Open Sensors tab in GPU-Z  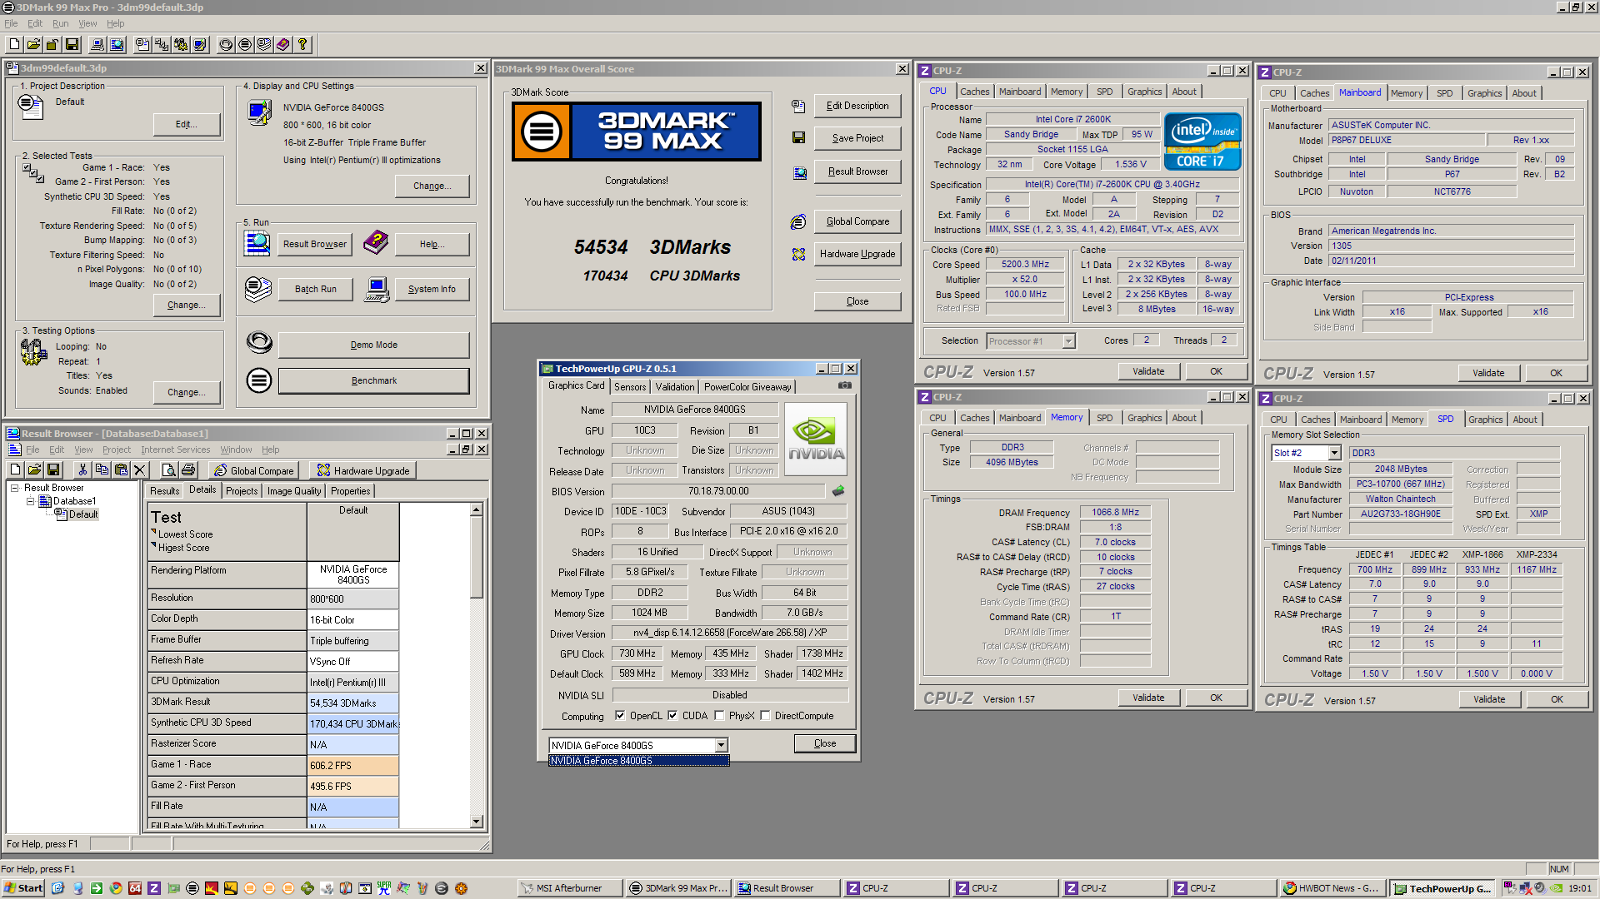[x=630, y=386]
